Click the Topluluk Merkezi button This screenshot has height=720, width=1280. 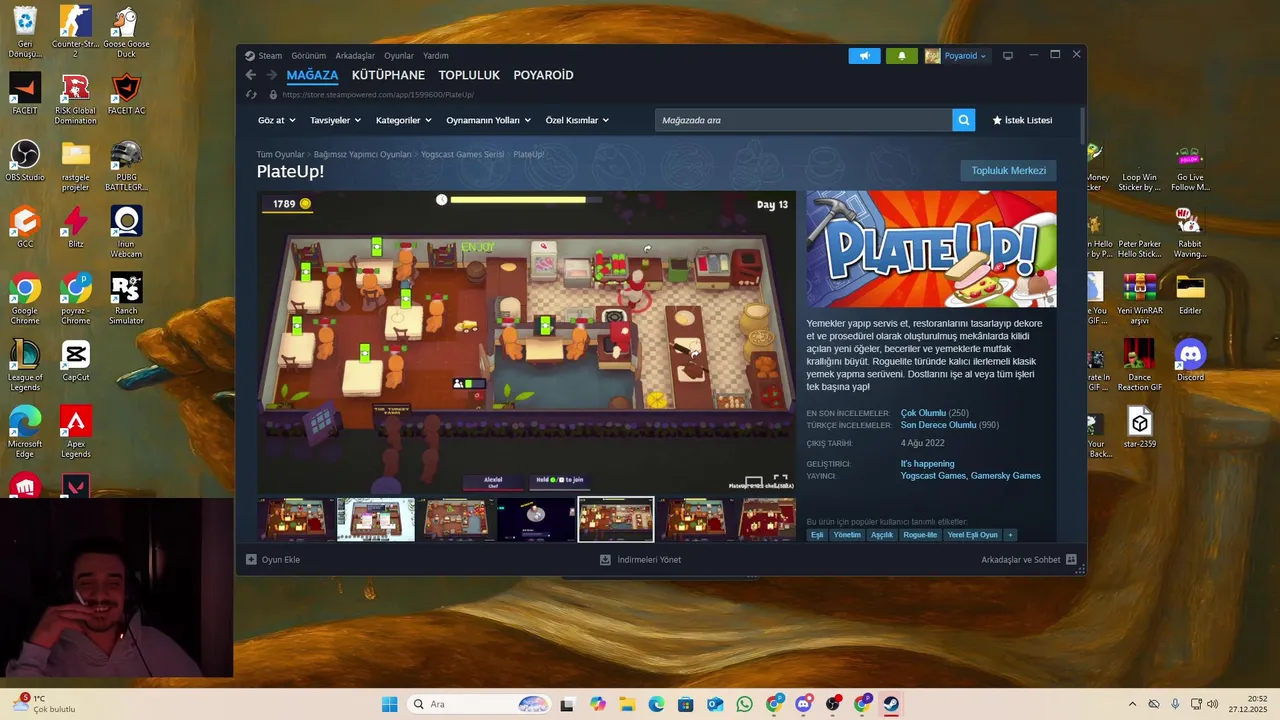click(x=1008, y=170)
